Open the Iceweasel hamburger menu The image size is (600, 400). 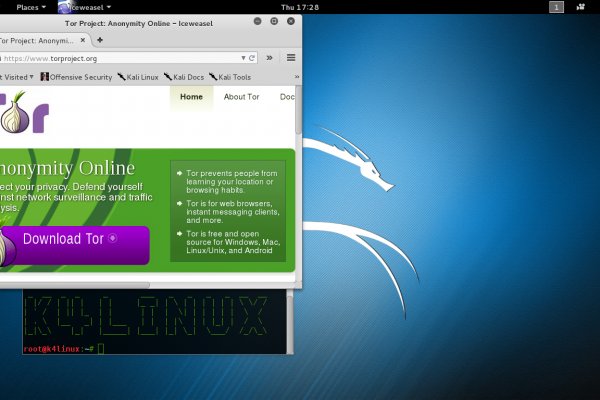click(x=291, y=58)
